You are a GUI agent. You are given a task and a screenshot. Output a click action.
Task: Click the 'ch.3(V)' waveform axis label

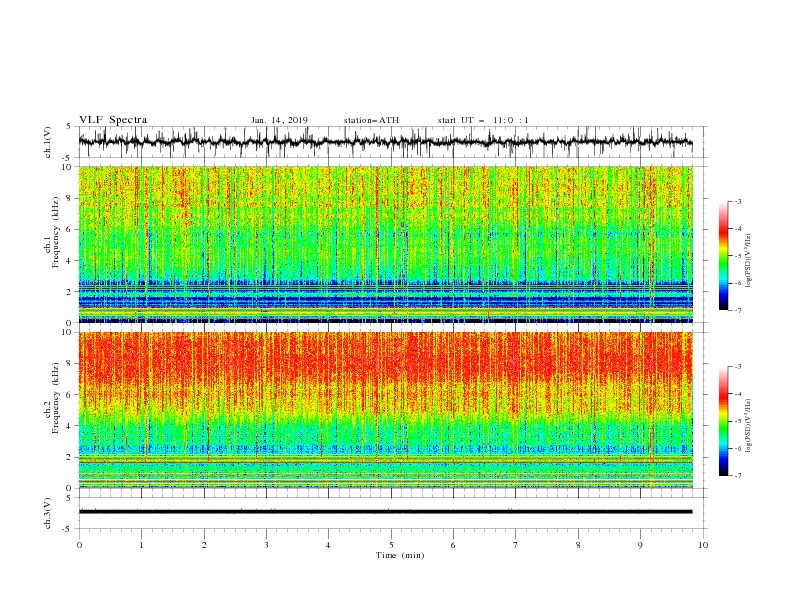[x=47, y=513]
